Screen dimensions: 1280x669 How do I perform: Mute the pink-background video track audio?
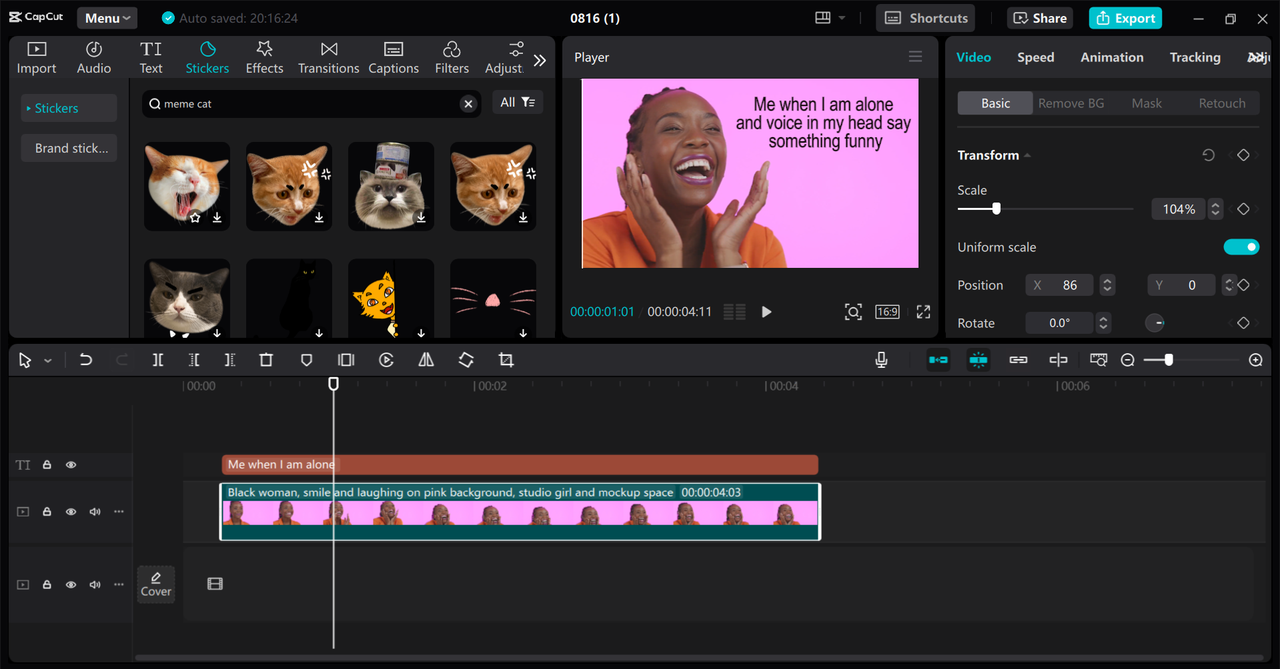point(95,512)
